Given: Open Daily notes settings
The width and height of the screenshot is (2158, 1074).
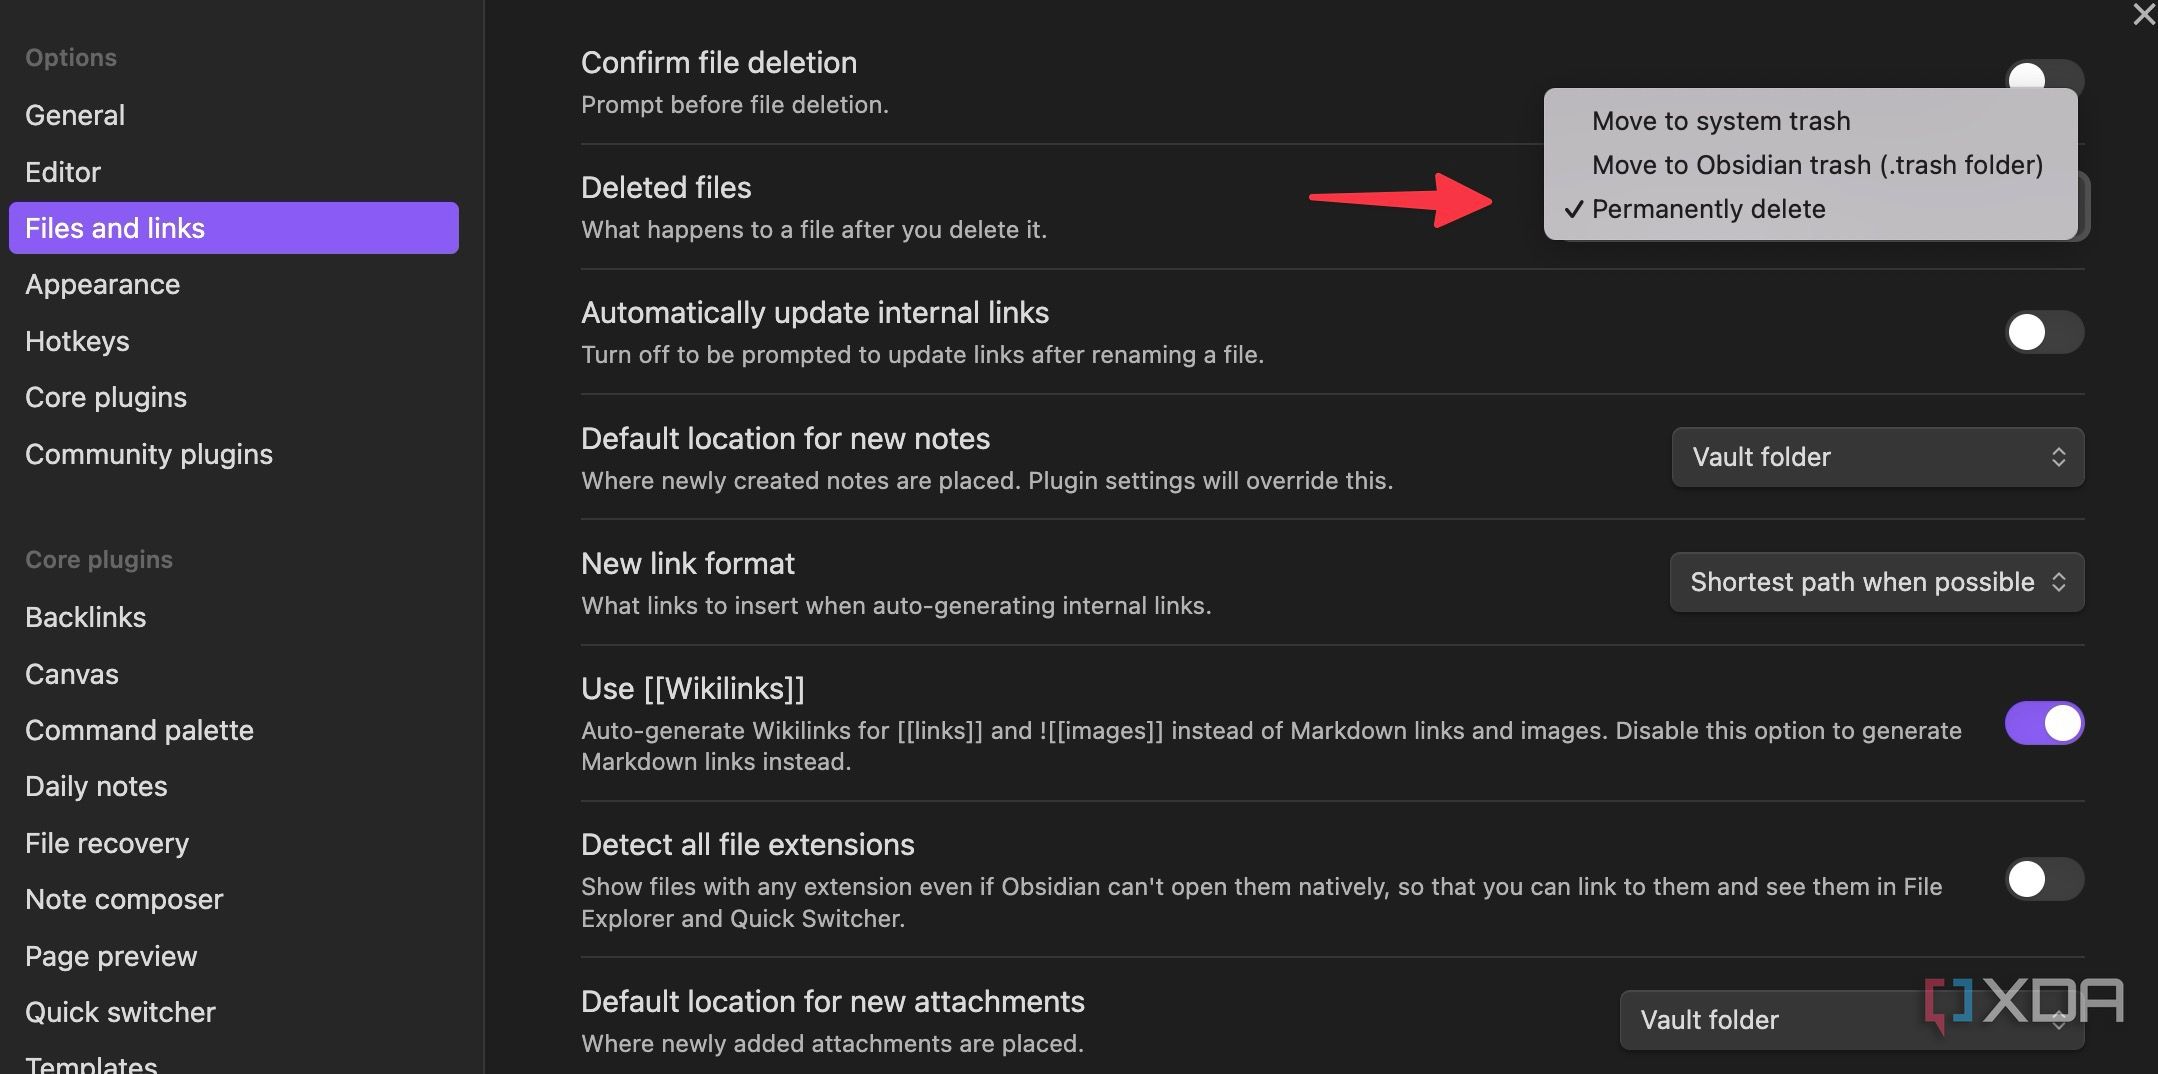Looking at the screenshot, I should pyautogui.click(x=96, y=786).
